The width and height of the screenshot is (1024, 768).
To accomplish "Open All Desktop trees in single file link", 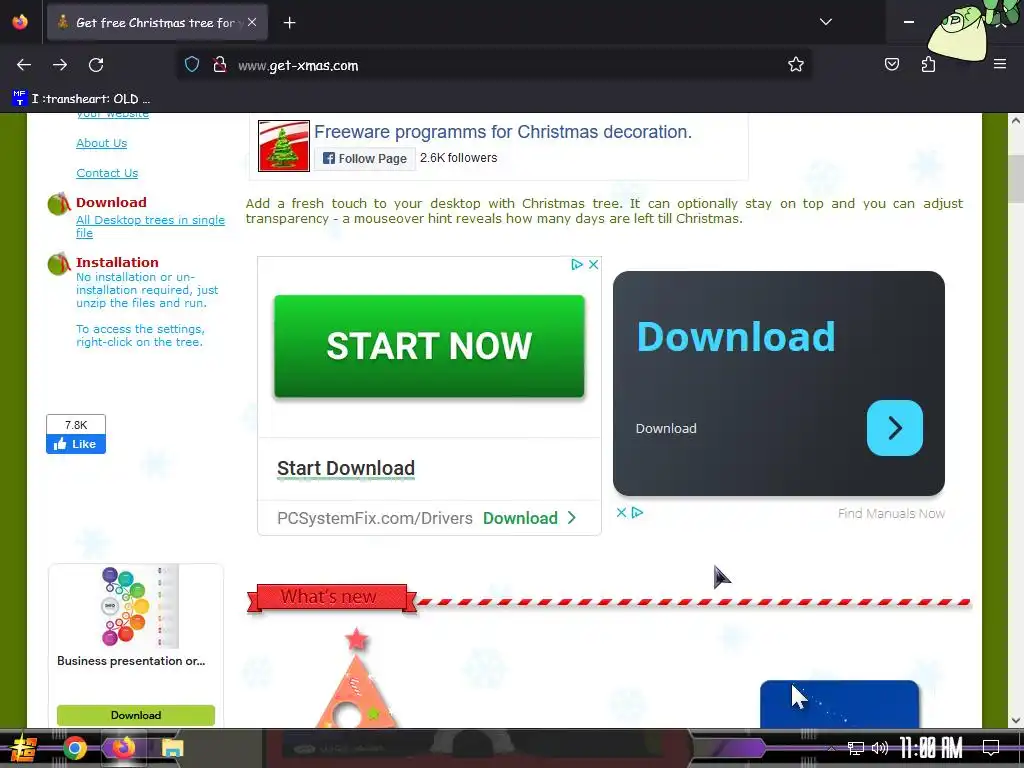I will click(x=150, y=227).
